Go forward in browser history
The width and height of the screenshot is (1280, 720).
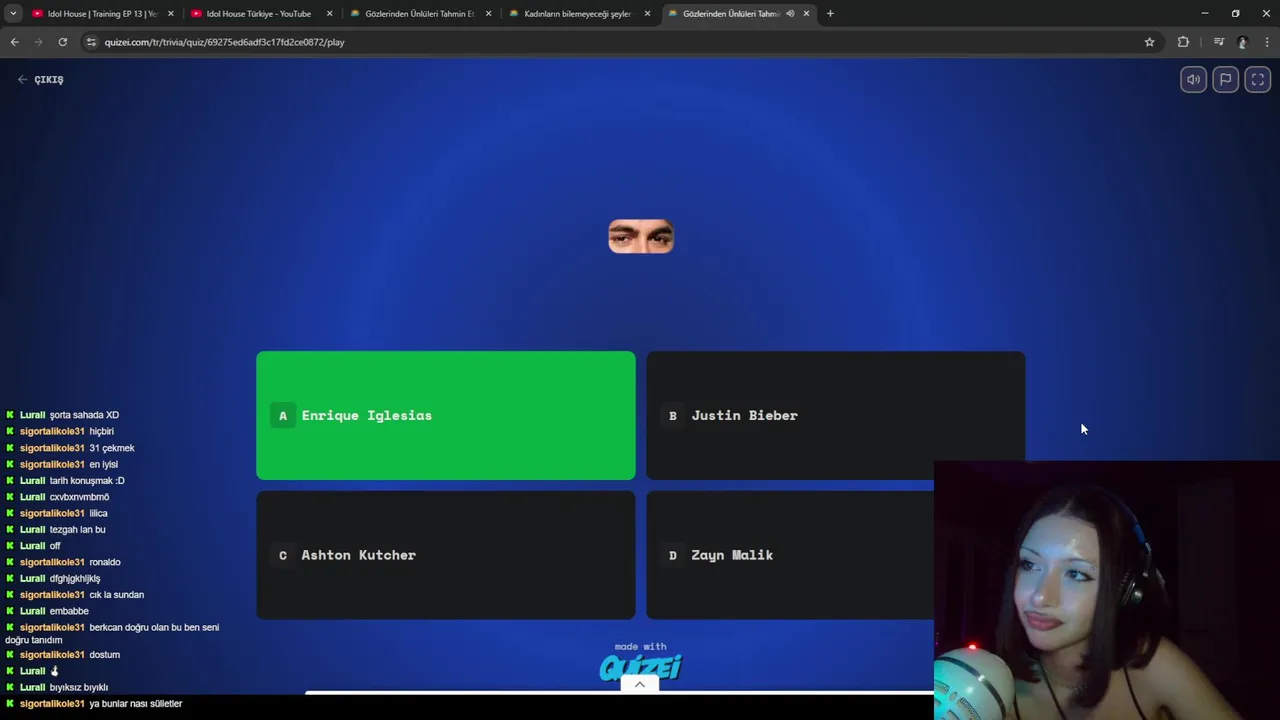click(38, 42)
